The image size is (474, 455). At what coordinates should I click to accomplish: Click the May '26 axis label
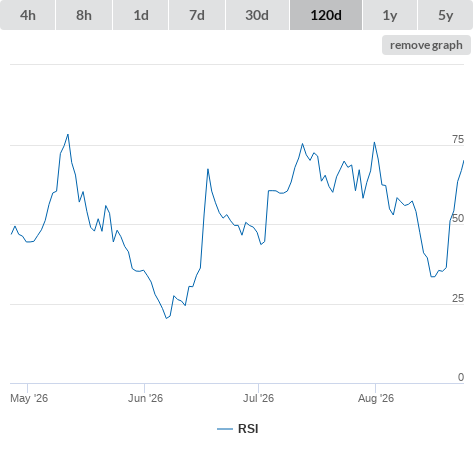pyautogui.click(x=29, y=398)
